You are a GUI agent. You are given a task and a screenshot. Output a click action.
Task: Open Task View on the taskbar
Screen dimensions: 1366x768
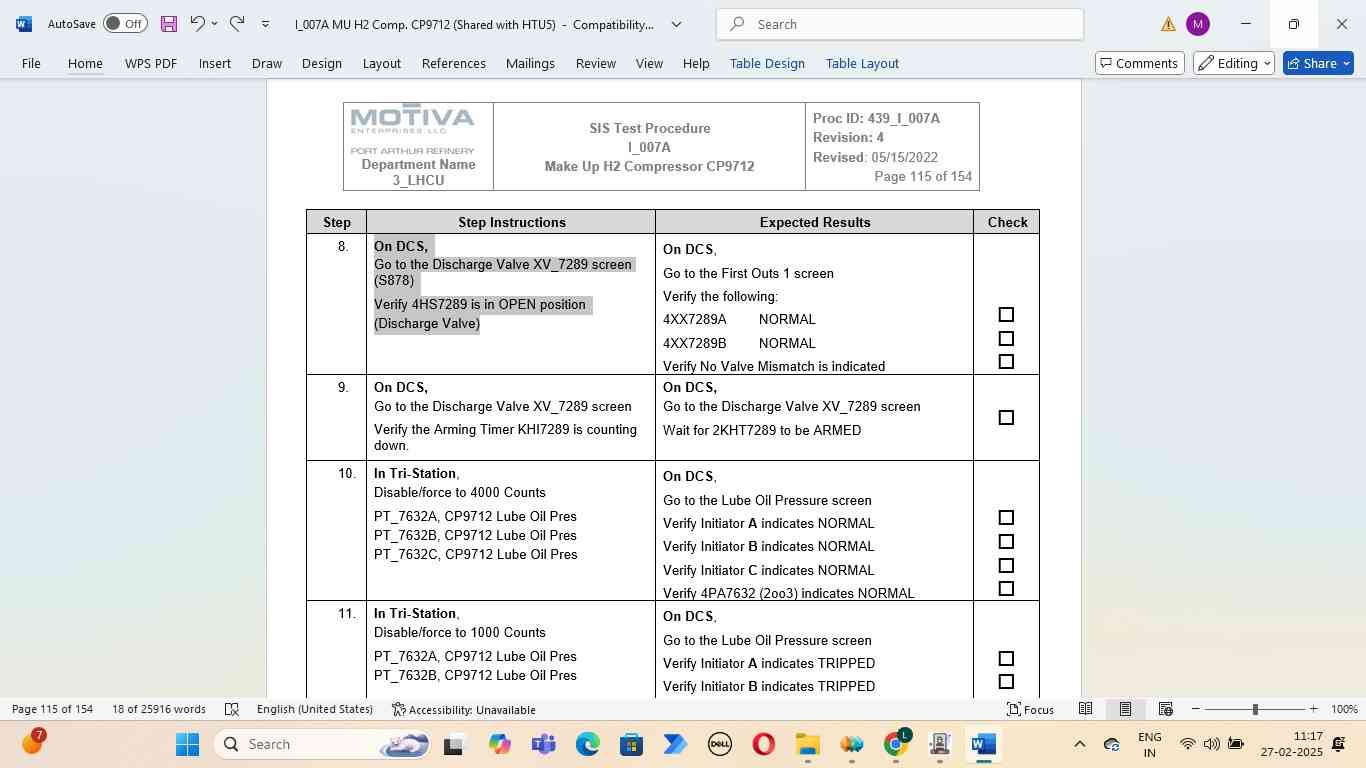[453, 744]
